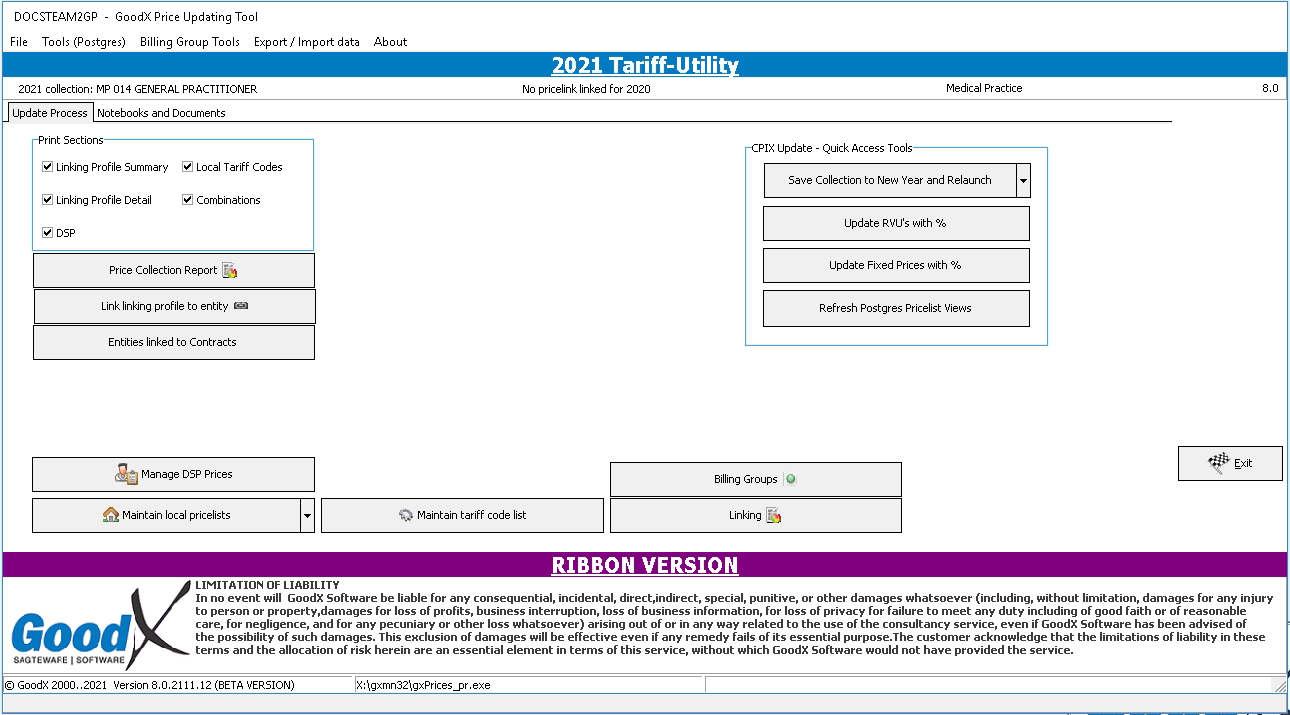Uncheck the Linking Profile Detail checkbox

point(47,200)
